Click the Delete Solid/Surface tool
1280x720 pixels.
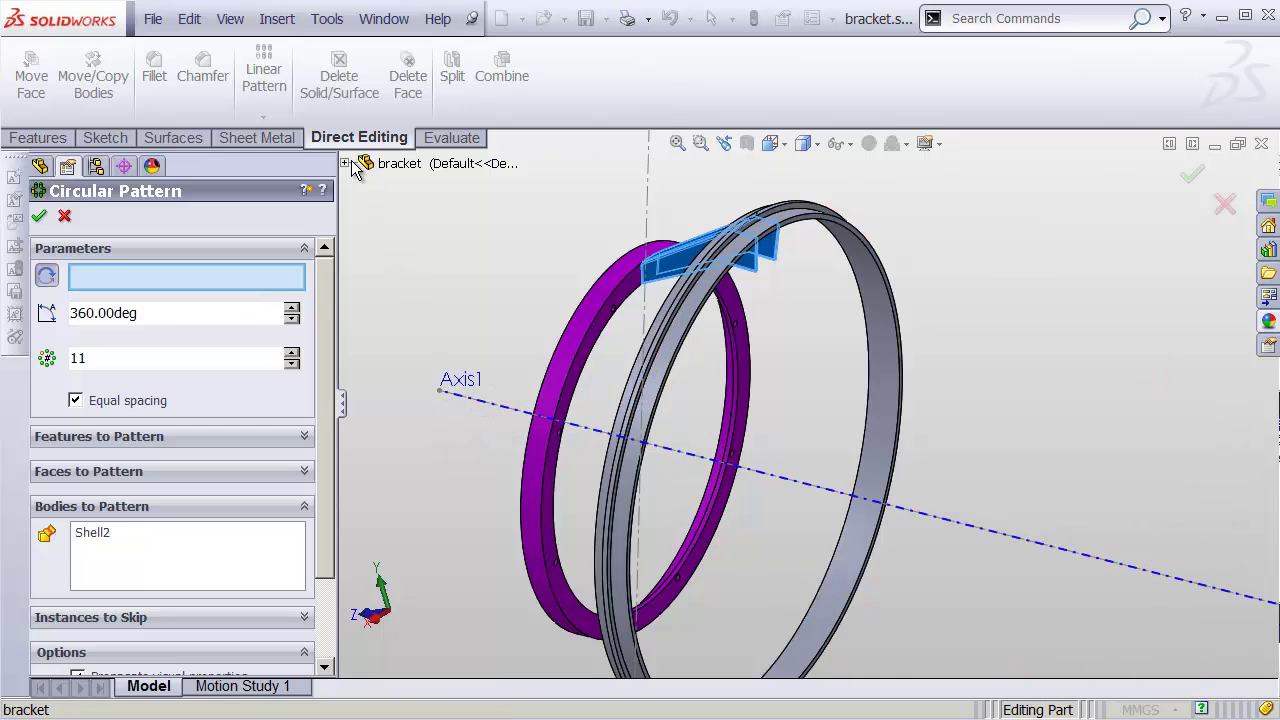coord(339,76)
